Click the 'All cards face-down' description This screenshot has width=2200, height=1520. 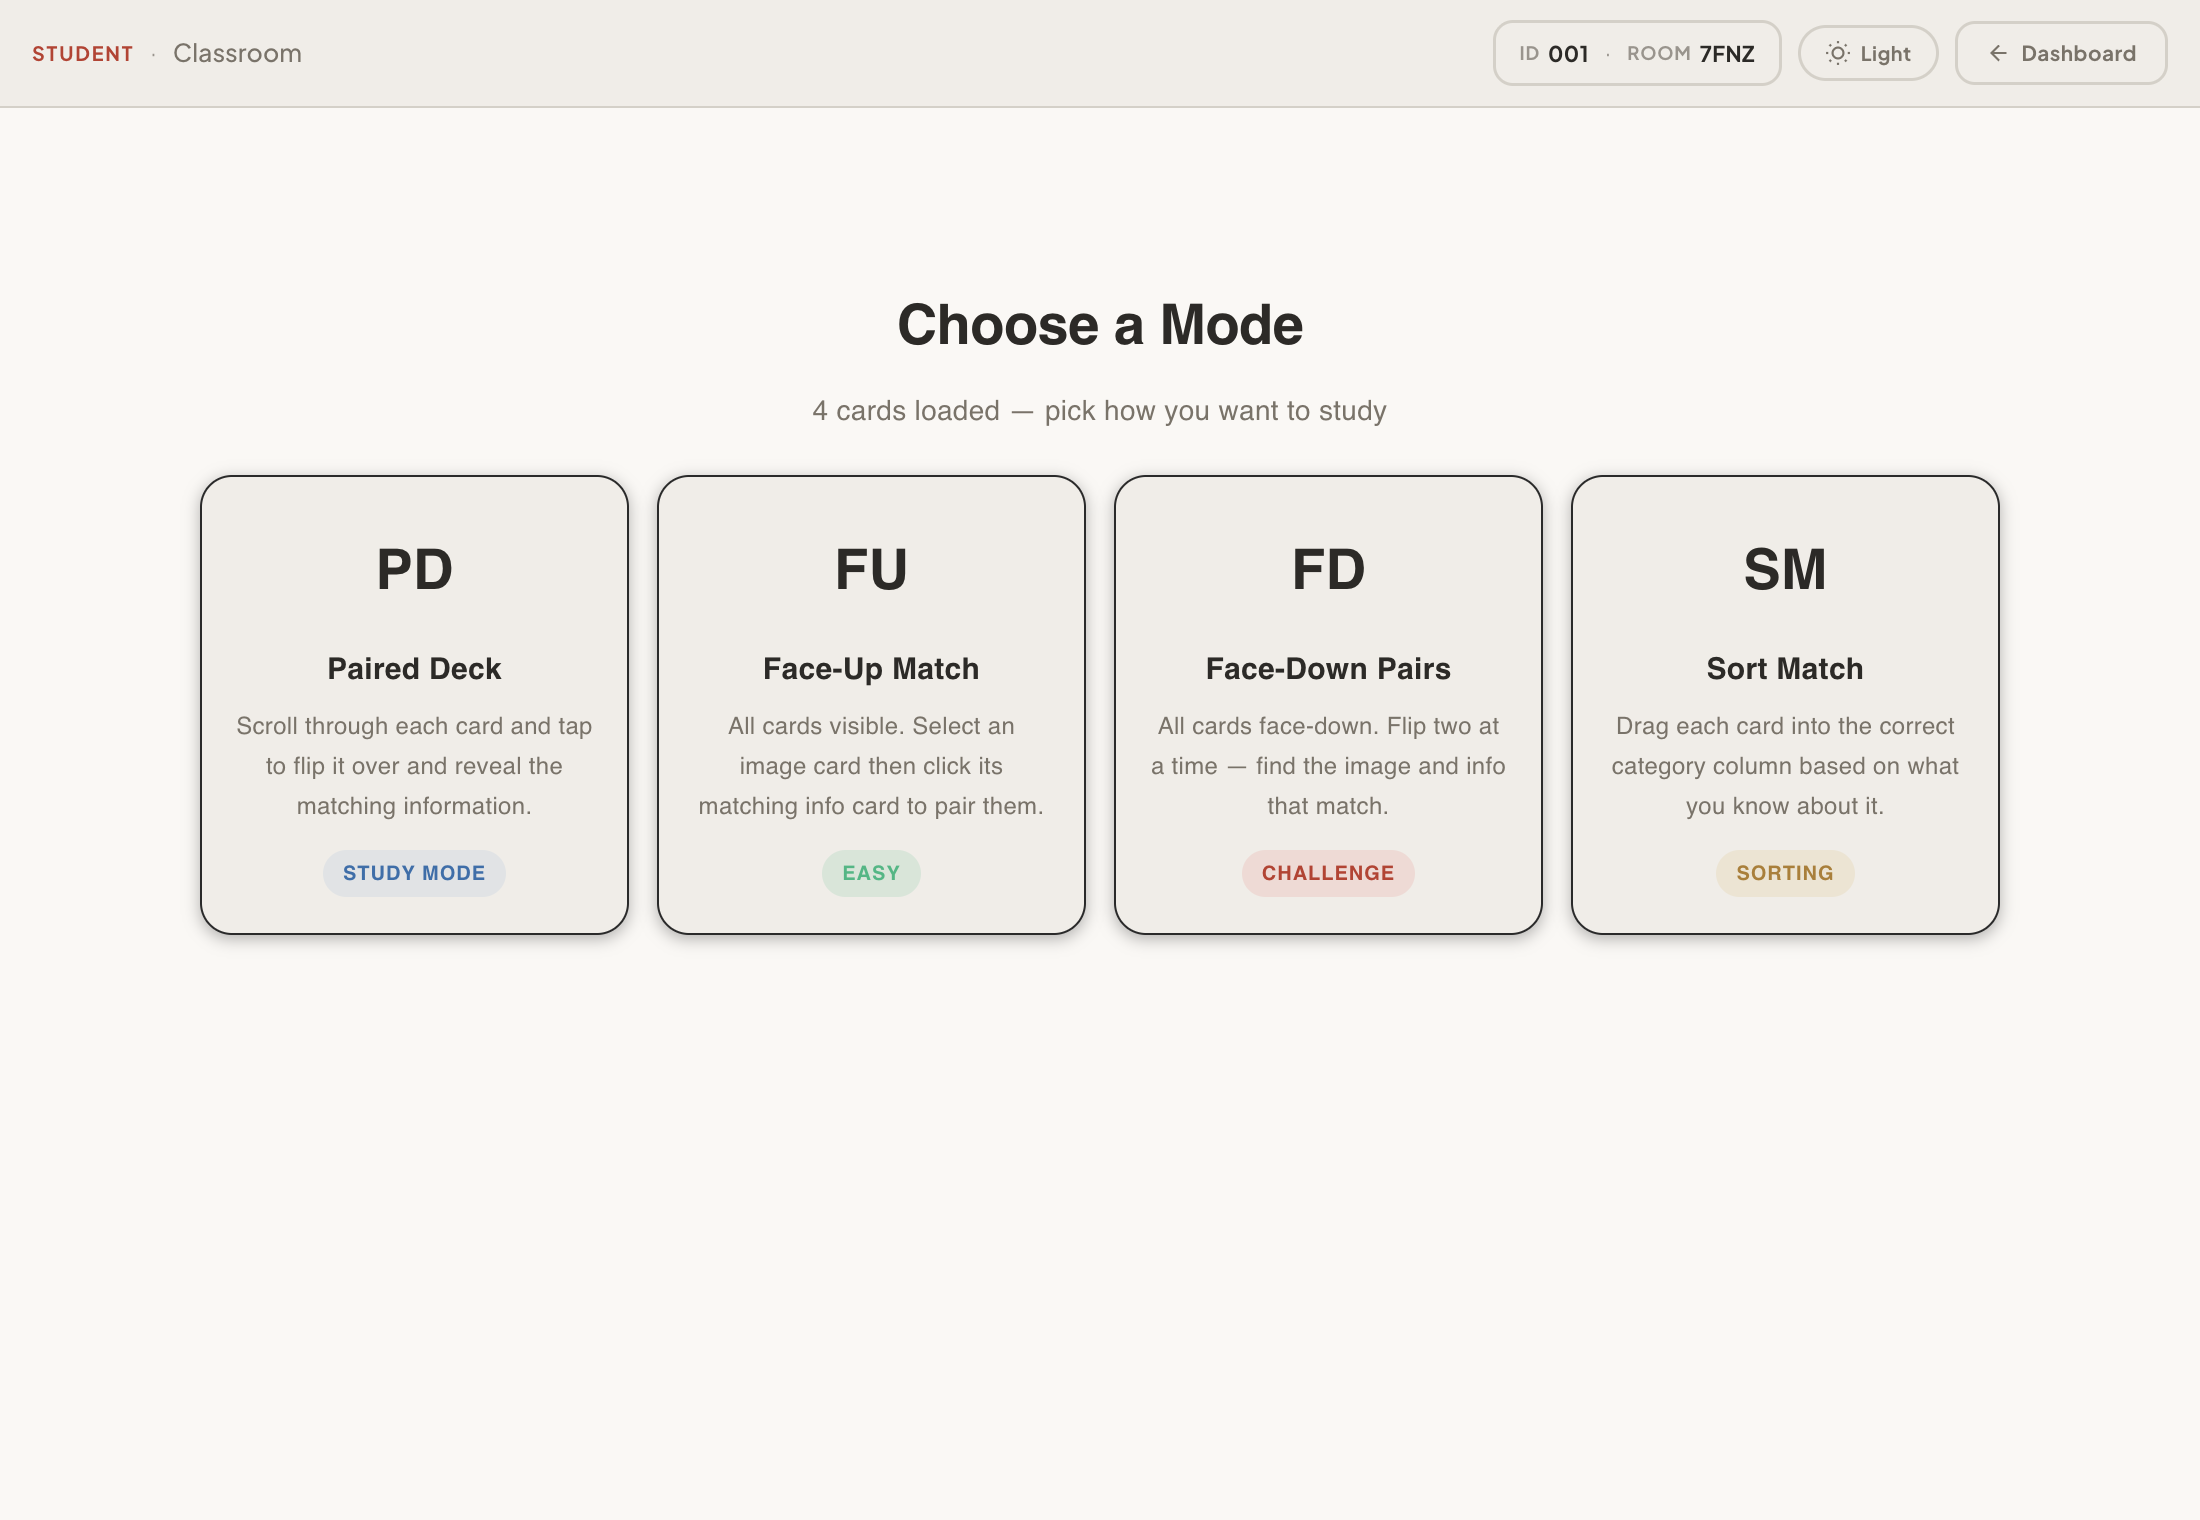pos(1328,766)
